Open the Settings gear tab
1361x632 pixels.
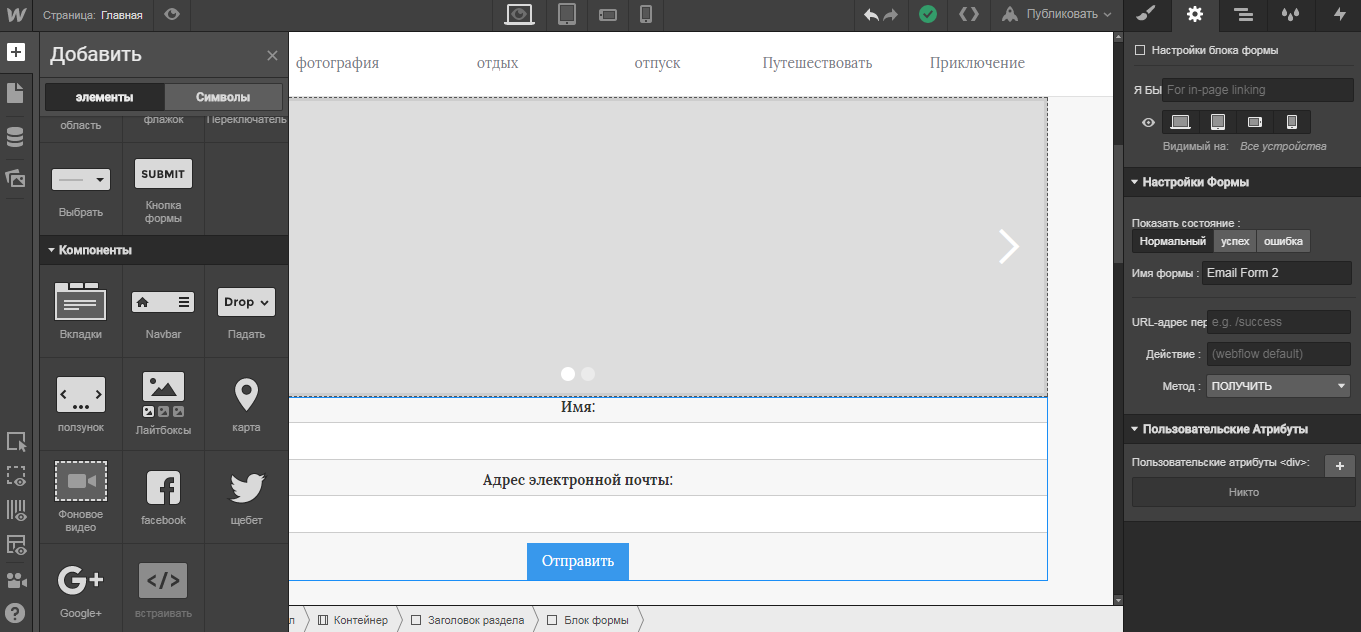tap(1194, 14)
